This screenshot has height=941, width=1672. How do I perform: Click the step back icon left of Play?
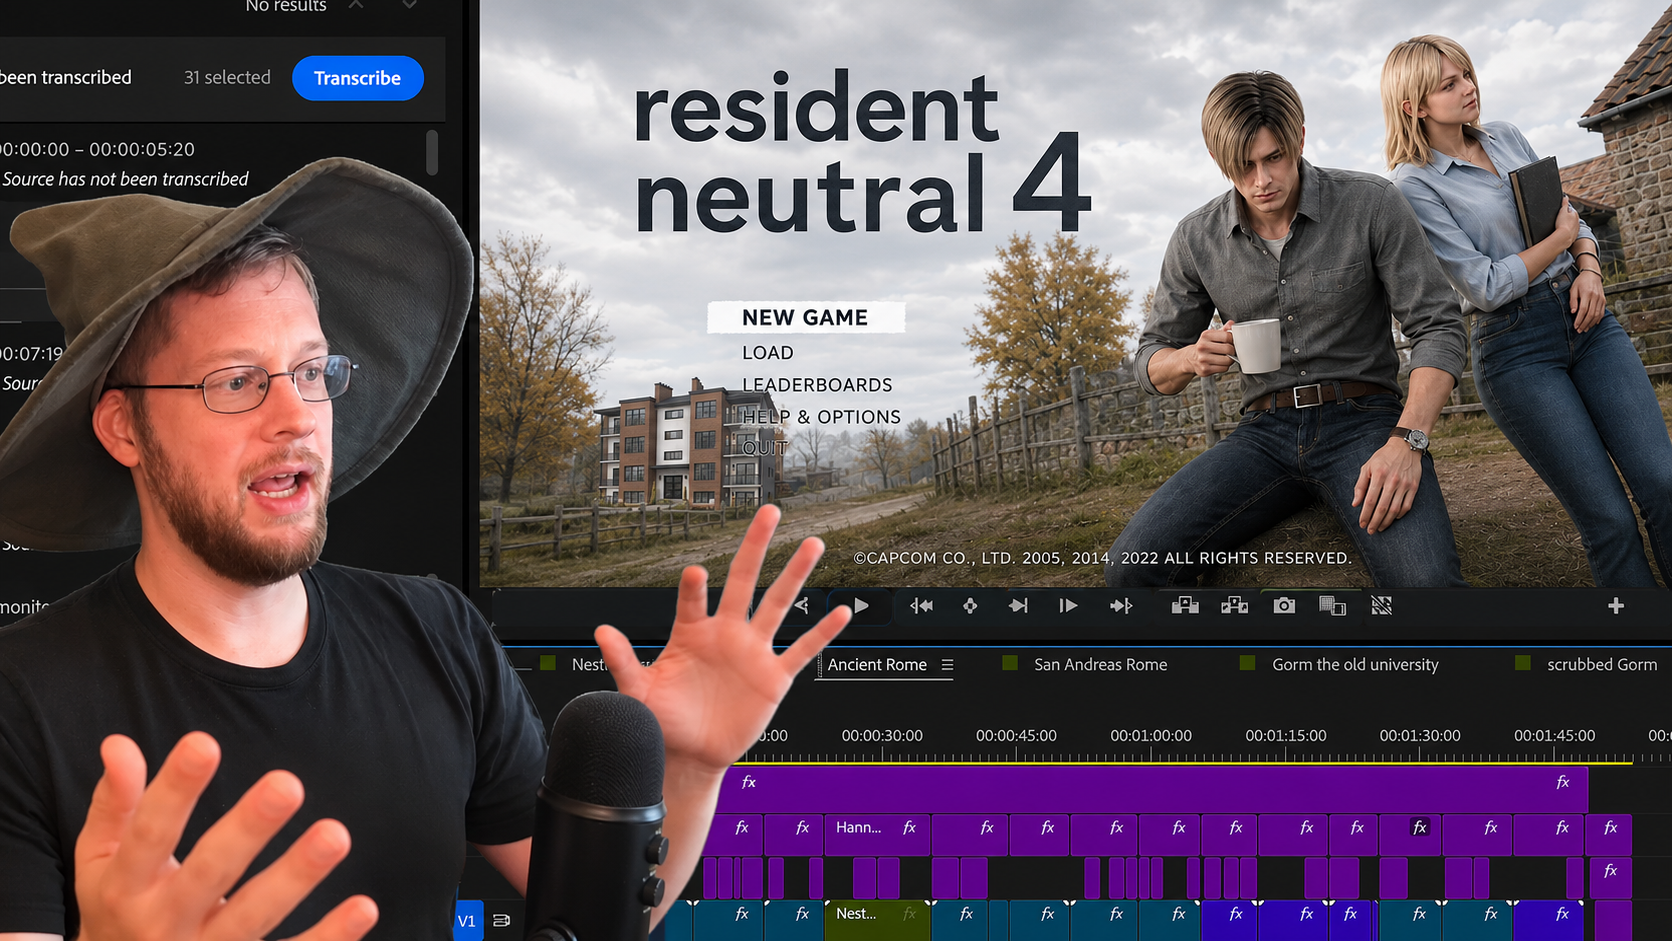[802, 605]
